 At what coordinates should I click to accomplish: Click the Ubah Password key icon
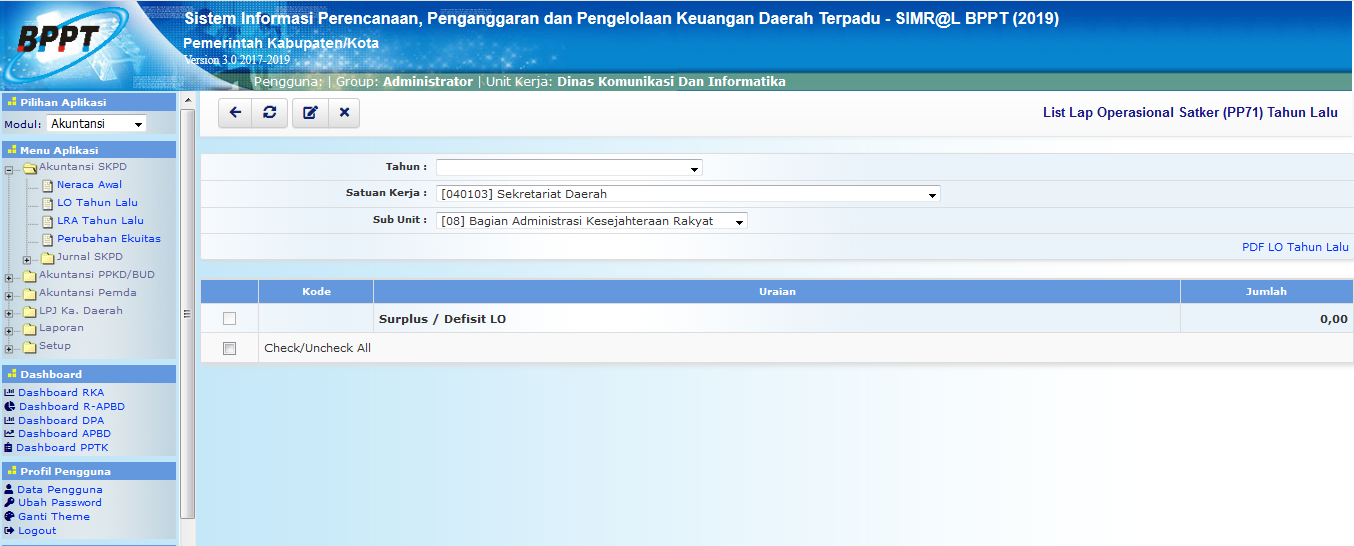point(9,503)
